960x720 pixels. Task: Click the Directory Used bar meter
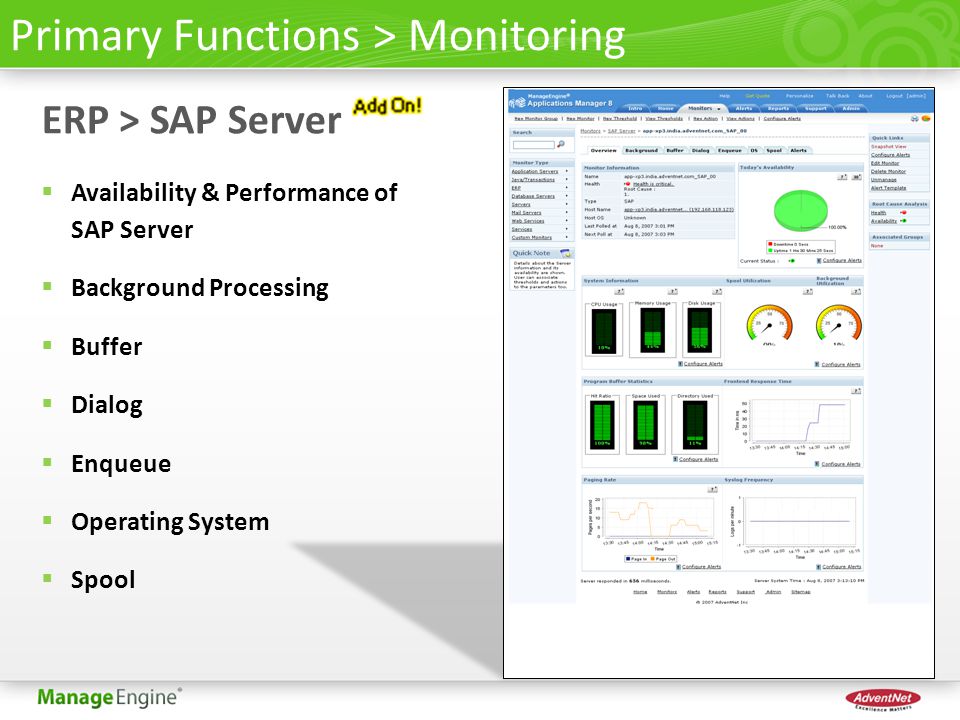coord(695,424)
